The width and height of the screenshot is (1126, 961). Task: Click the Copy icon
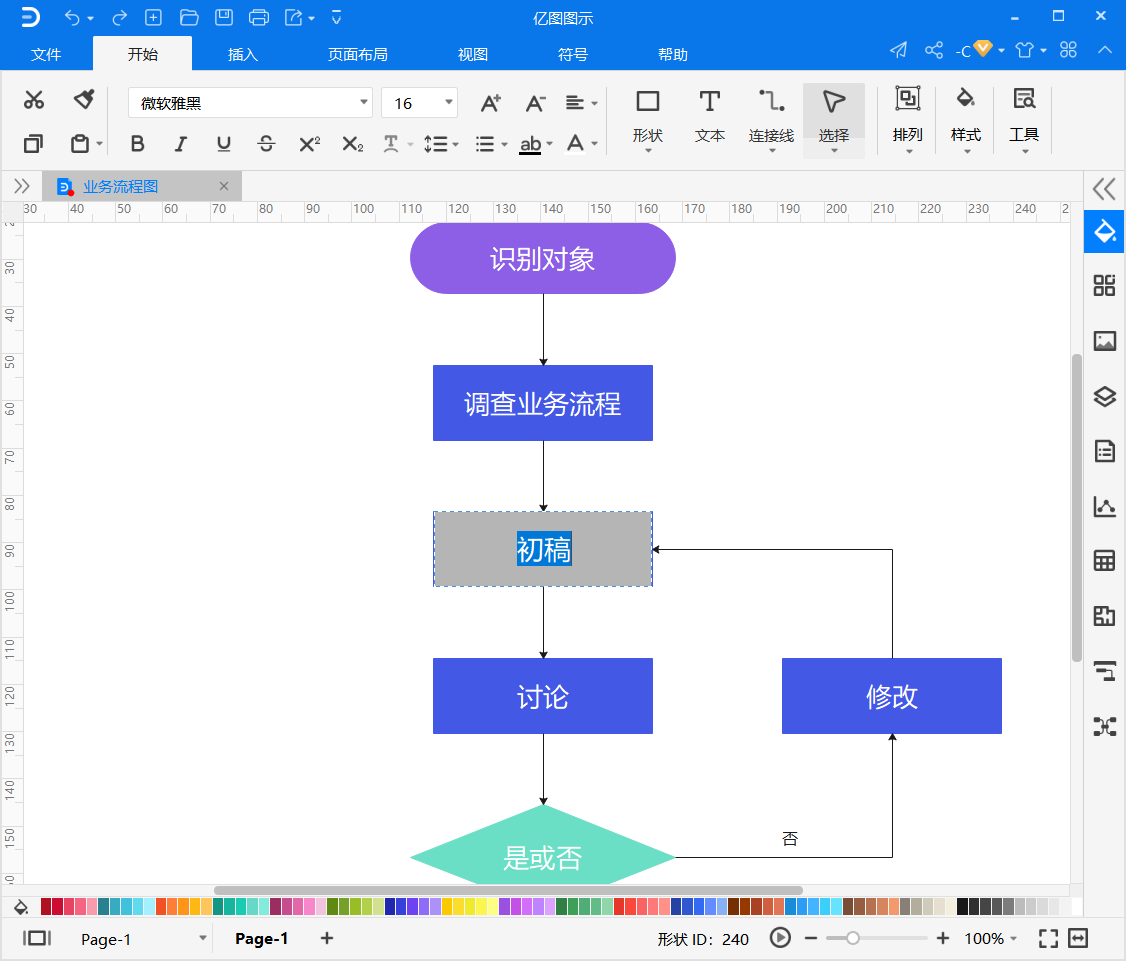coord(33,144)
